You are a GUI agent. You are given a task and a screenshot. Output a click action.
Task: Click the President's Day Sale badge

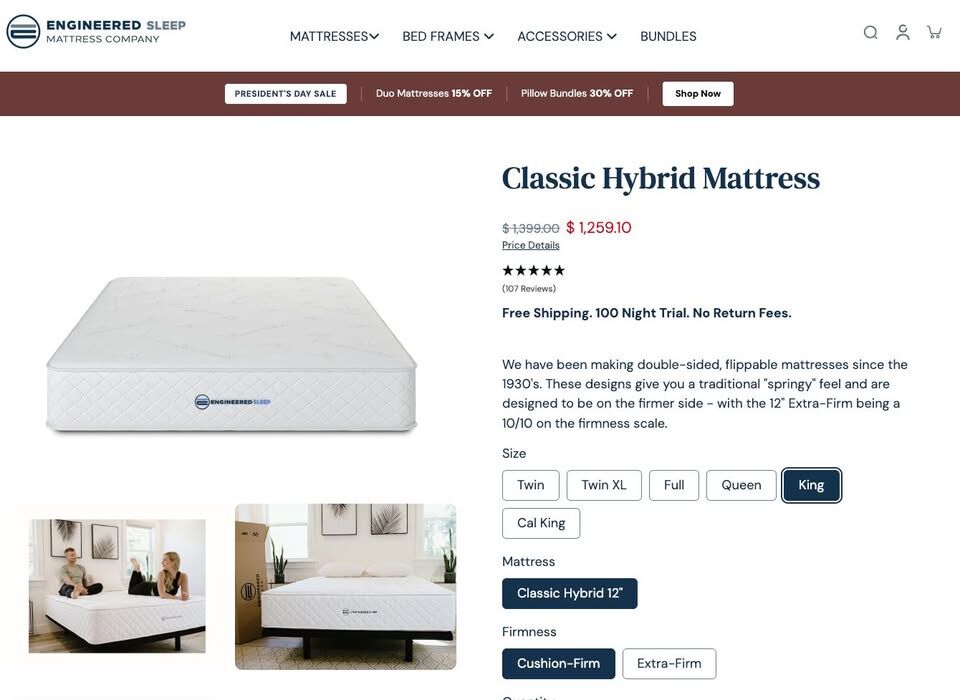coord(285,94)
